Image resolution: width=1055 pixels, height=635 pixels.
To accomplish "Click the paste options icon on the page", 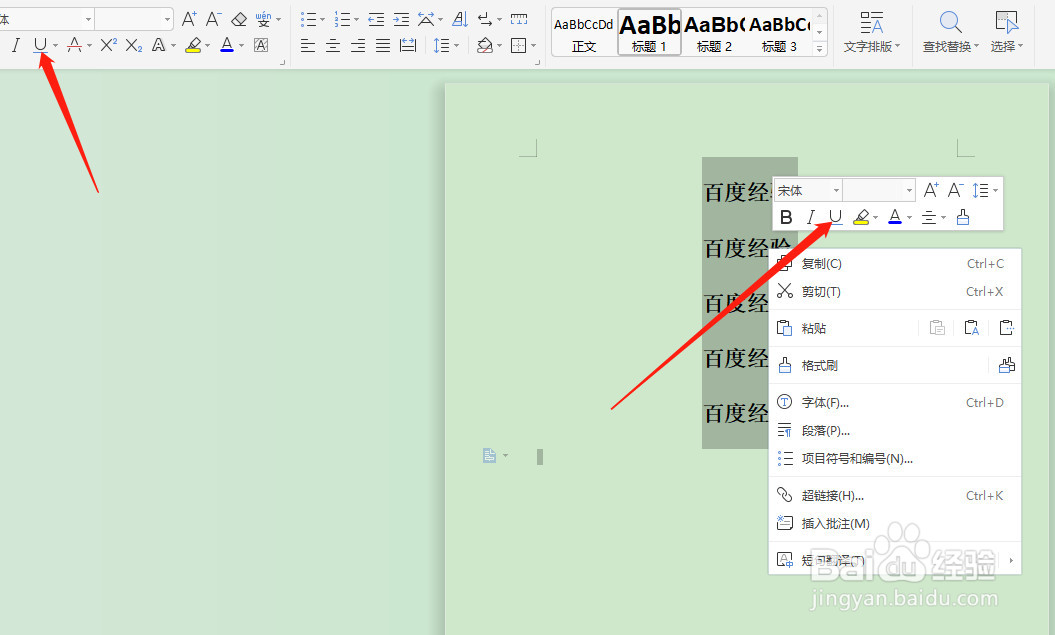I will 490,456.
